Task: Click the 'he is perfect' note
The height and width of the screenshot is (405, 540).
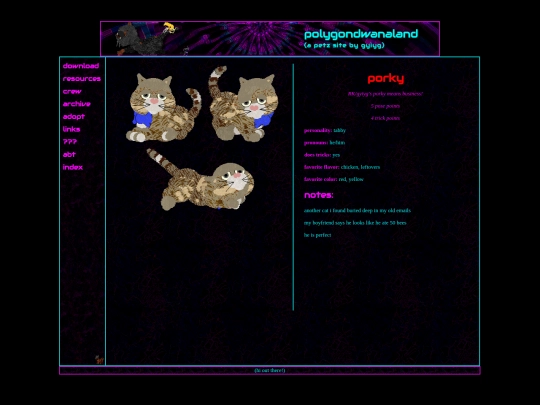Action: pyautogui.click(x=318, y=235)
